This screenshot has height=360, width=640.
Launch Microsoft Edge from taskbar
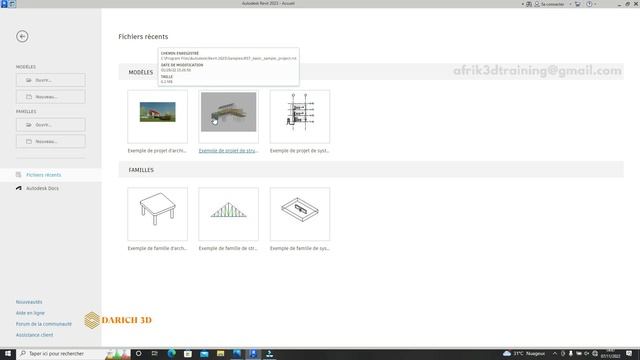tap(171, 353)
